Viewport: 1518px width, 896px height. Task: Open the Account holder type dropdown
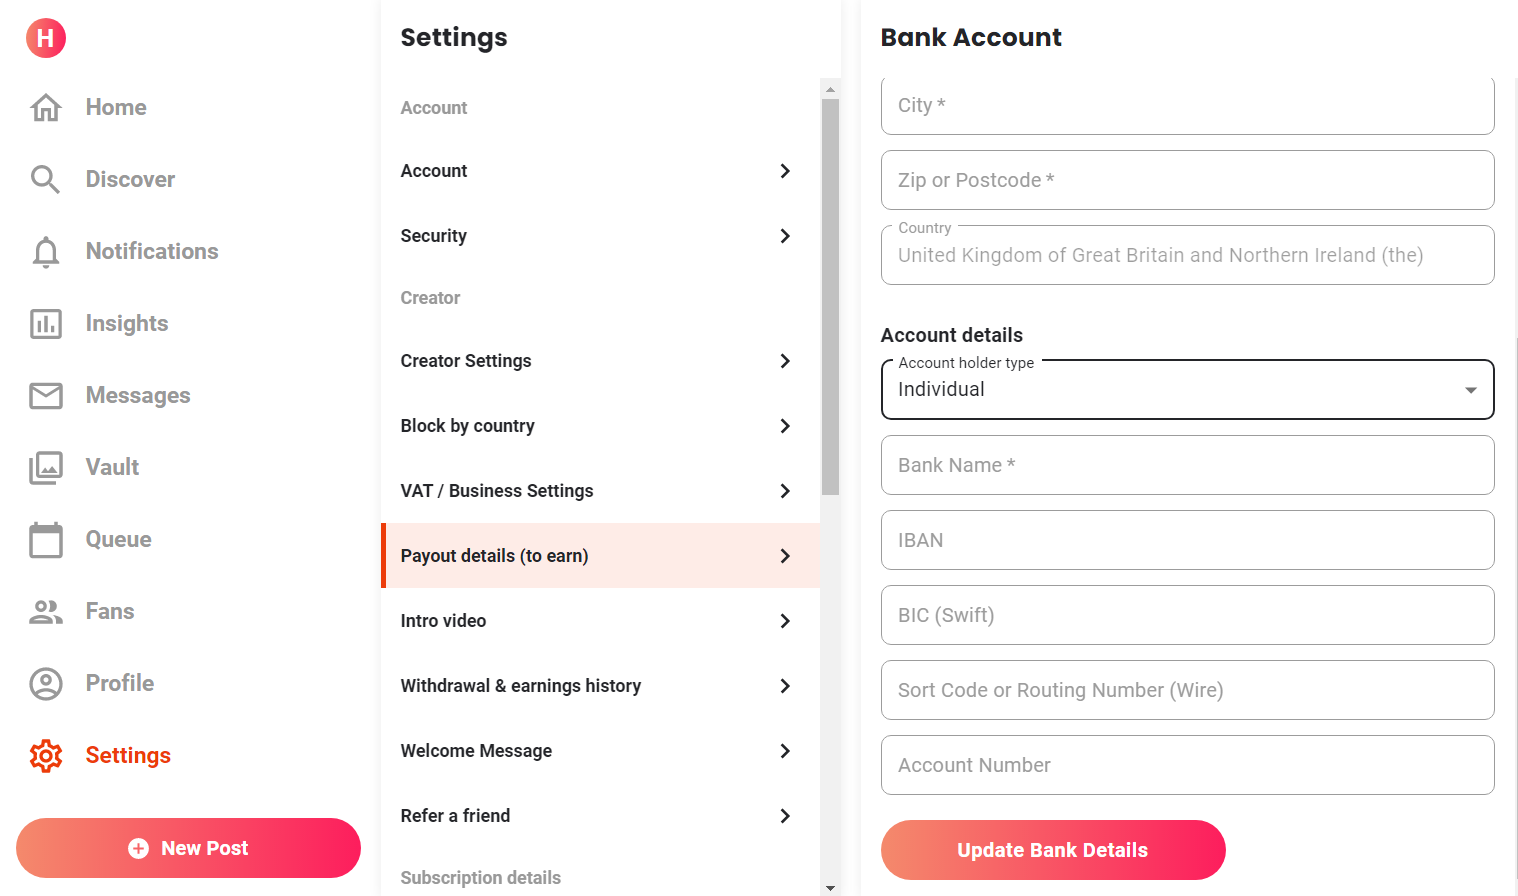[x=1187, y=390]
